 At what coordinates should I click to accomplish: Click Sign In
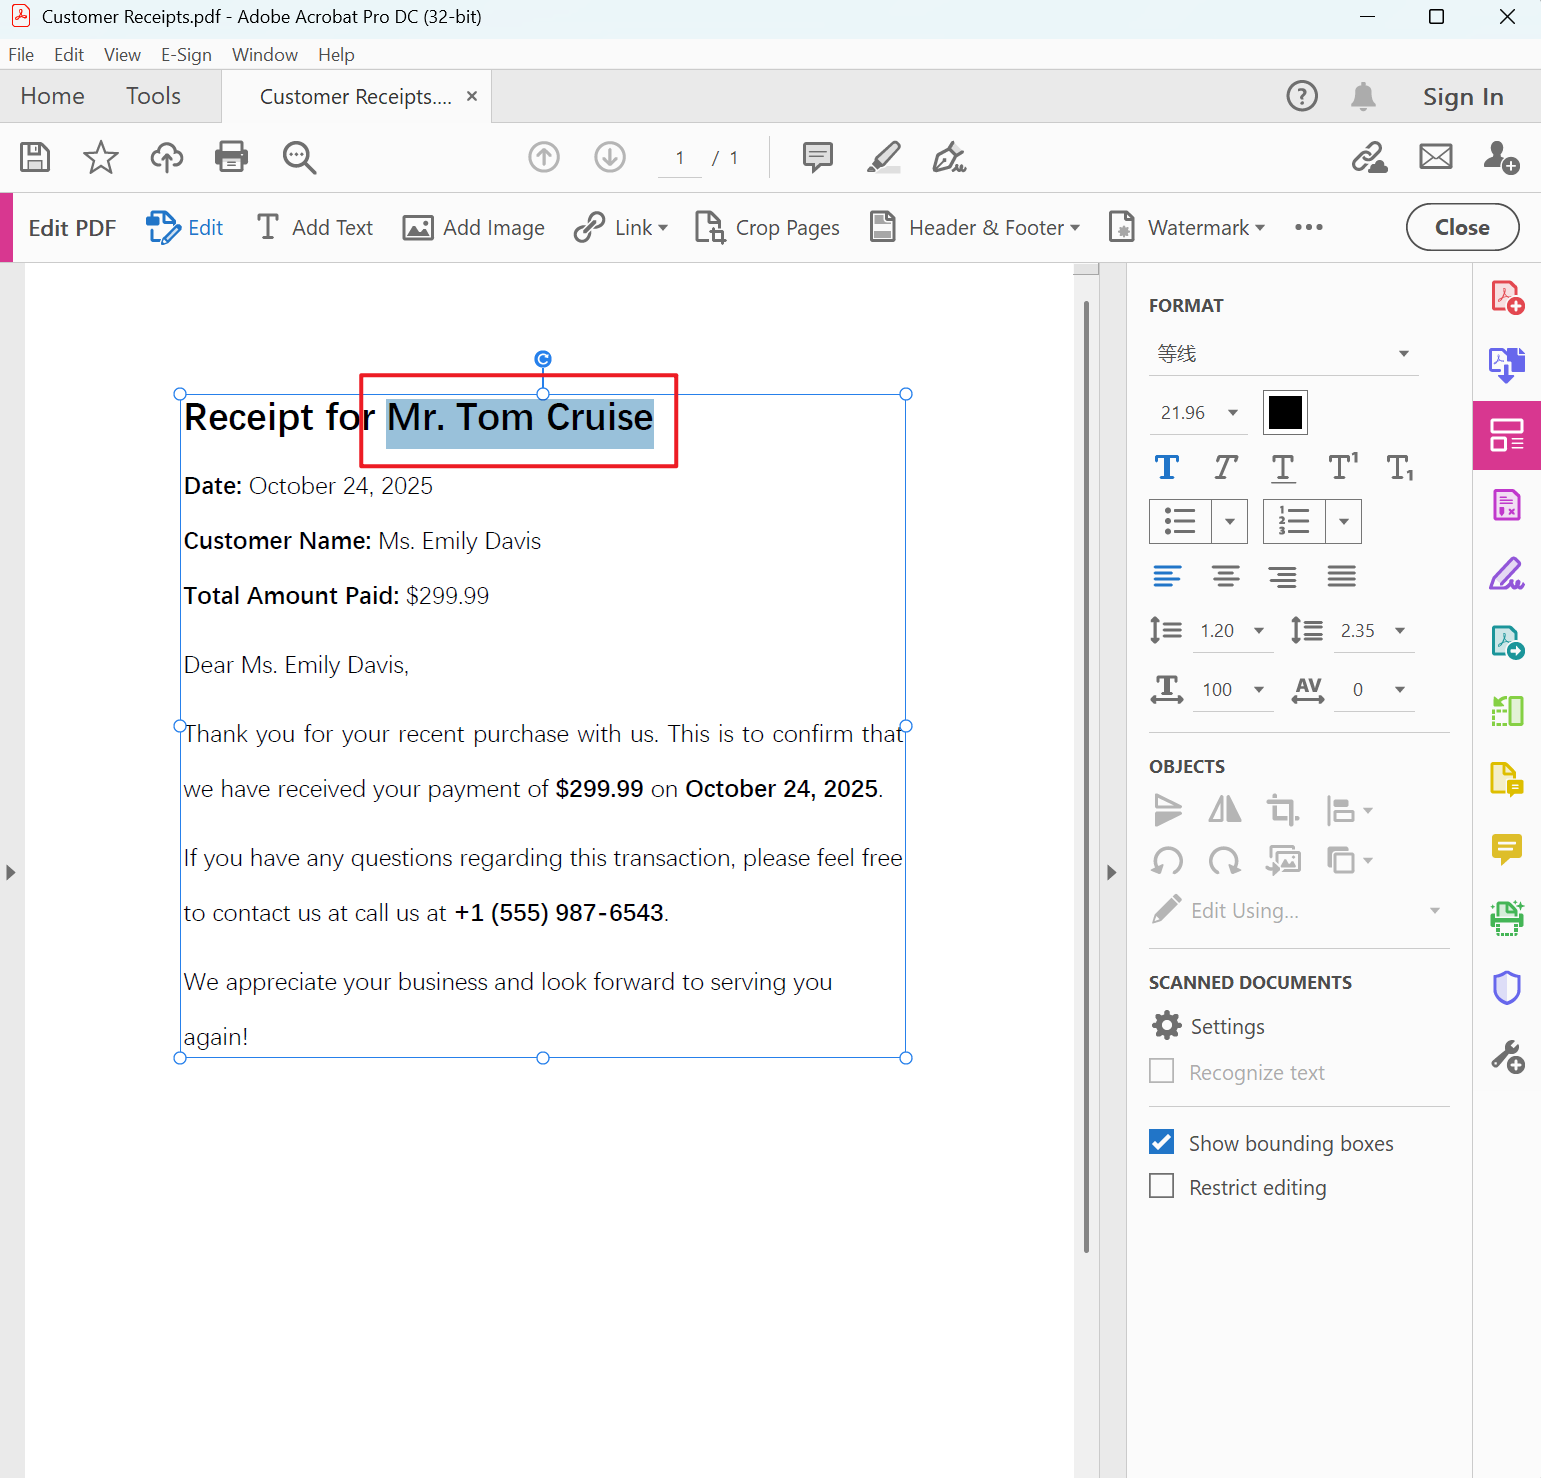(1462, 97)
